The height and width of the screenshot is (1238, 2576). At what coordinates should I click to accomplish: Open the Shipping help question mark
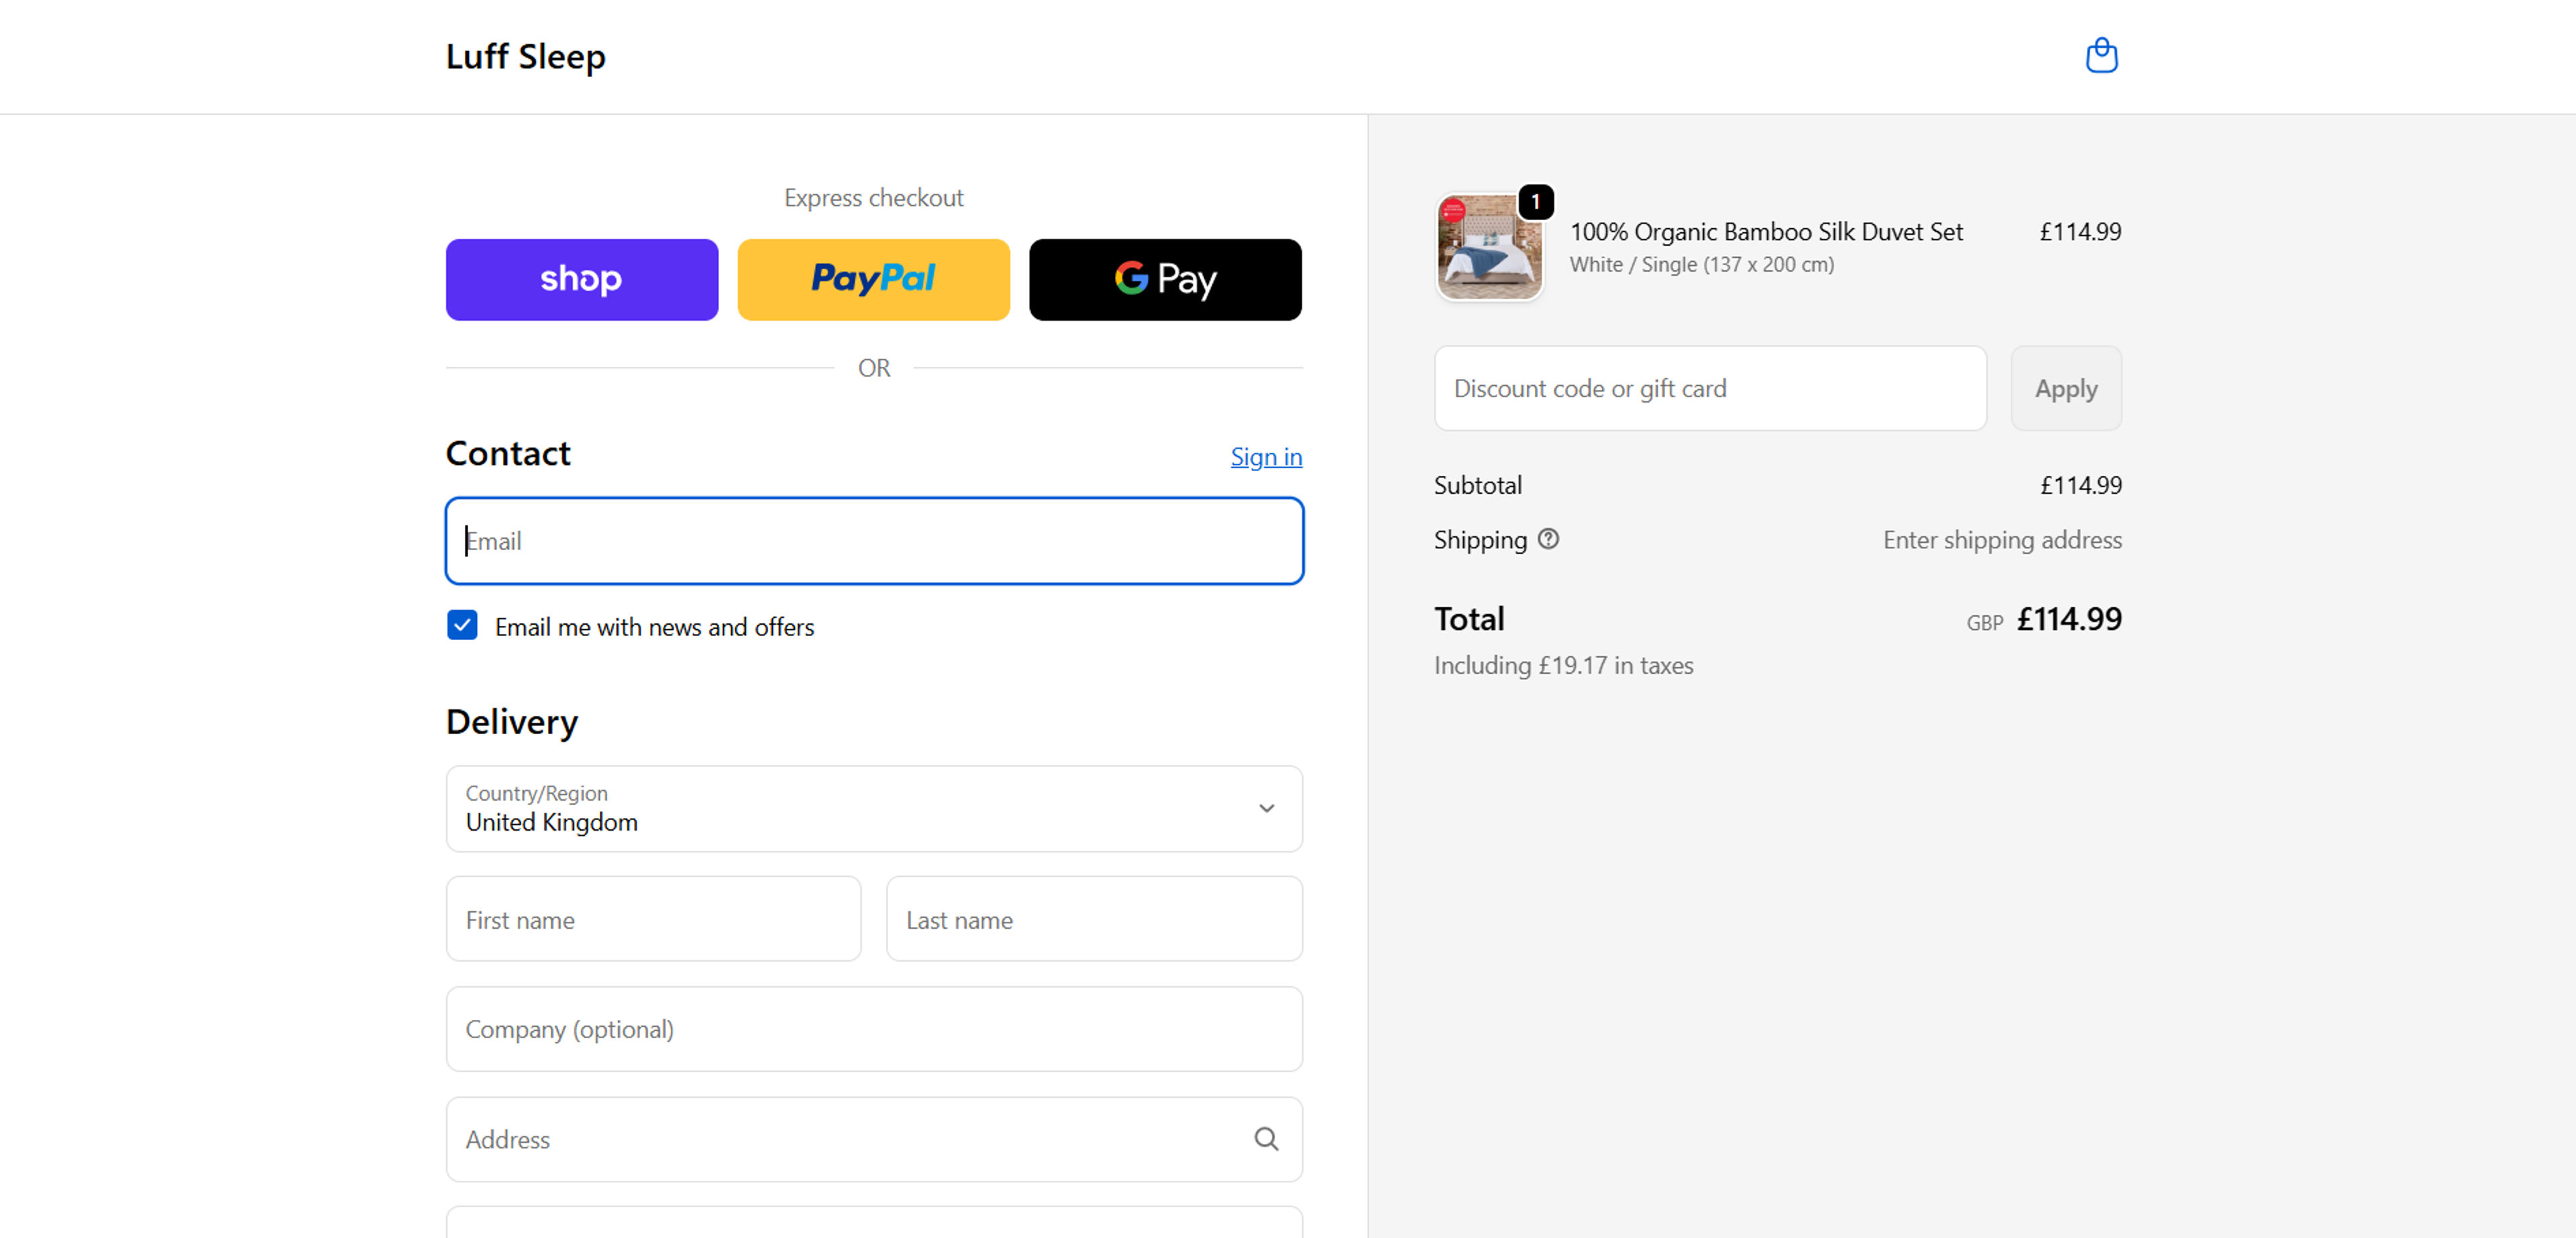(1549, 539)
